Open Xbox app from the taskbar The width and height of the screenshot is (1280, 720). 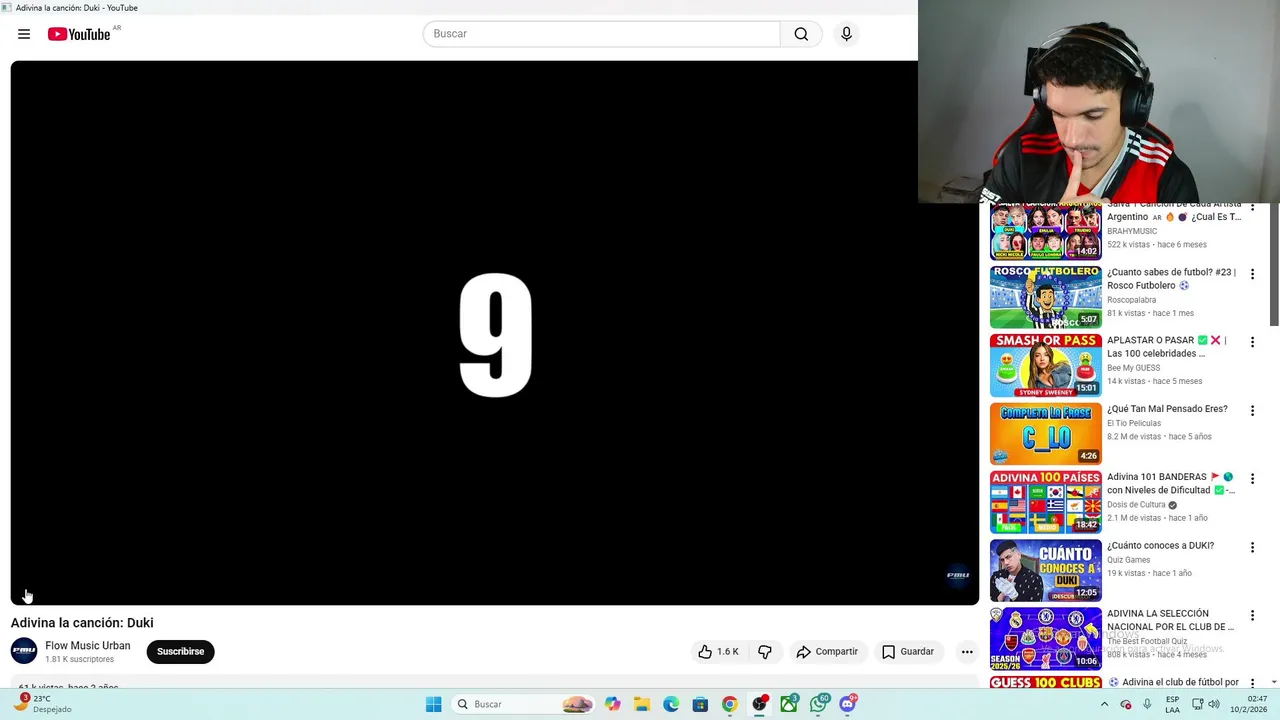(x=789, y=704)
